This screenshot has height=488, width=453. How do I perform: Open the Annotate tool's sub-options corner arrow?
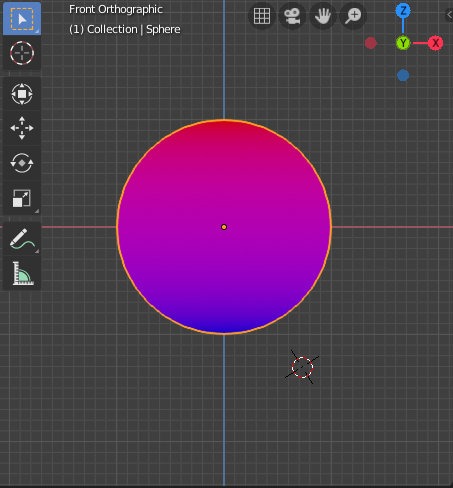coord(37,251)
